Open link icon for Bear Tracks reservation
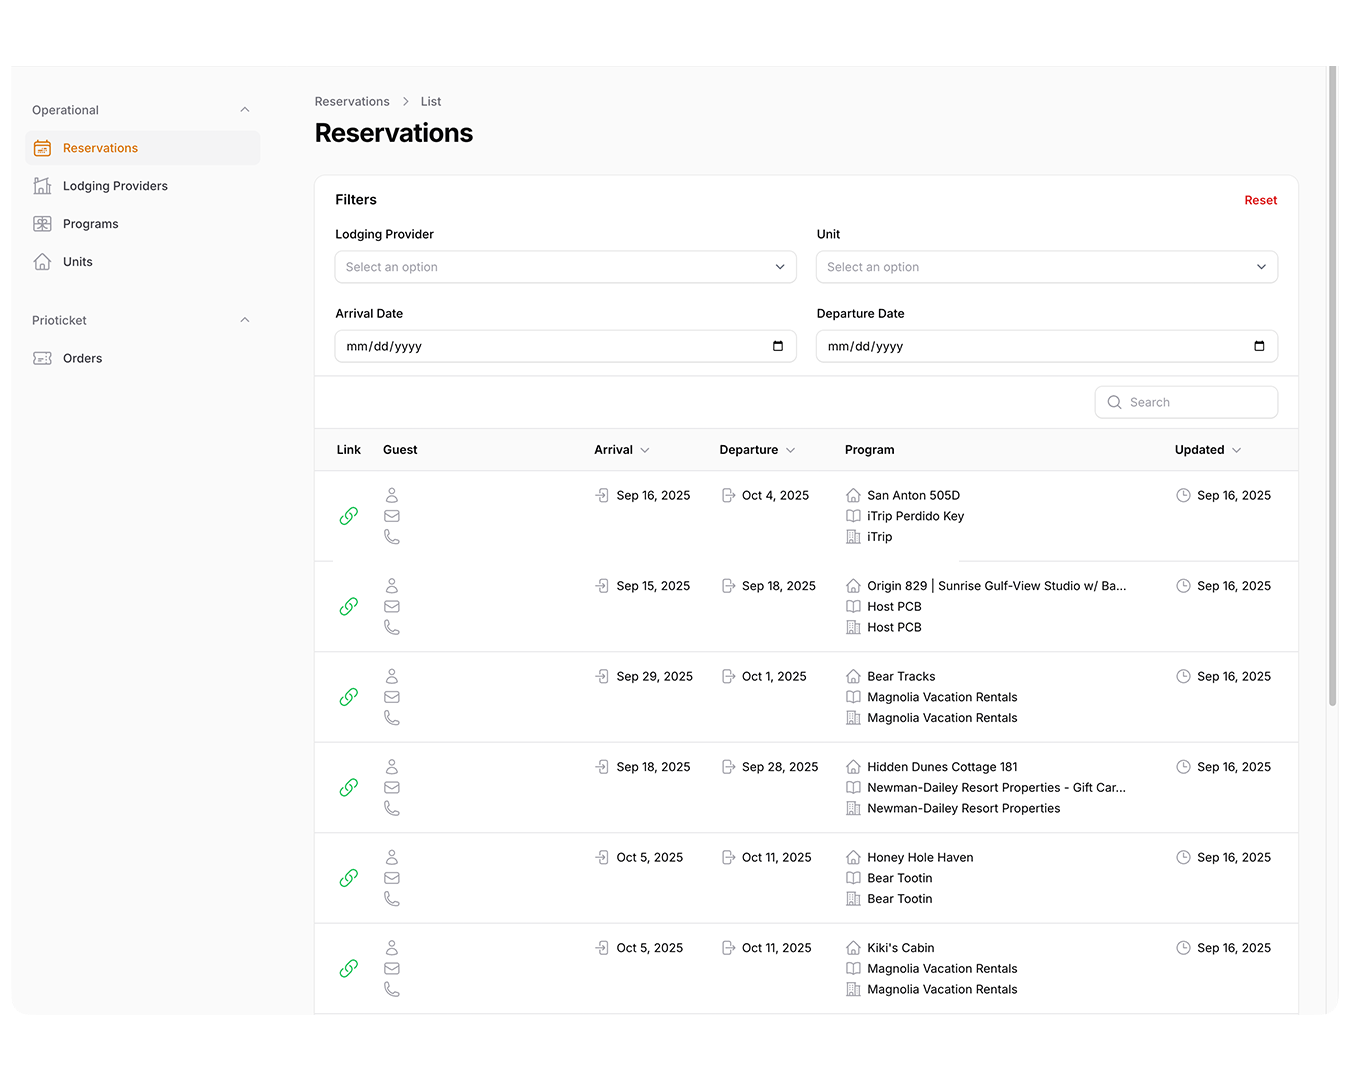Image resolution: width=1350 pixels, height=1080 pixels. click(348, 697)
